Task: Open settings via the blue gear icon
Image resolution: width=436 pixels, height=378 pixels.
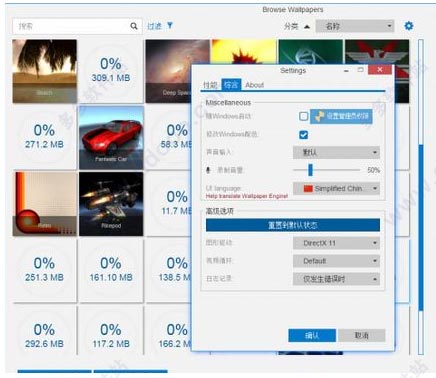Action: pyautogui.click(x=409, y=26)
